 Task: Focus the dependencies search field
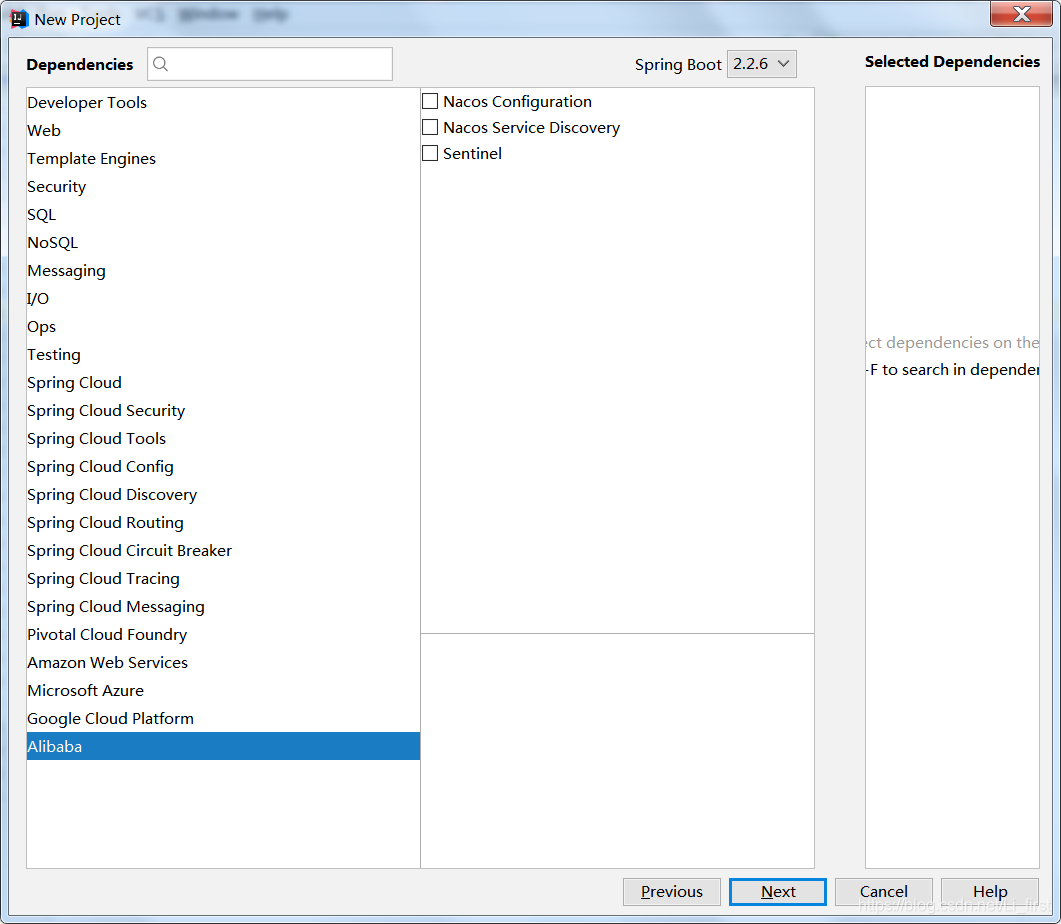coord(270,64)
